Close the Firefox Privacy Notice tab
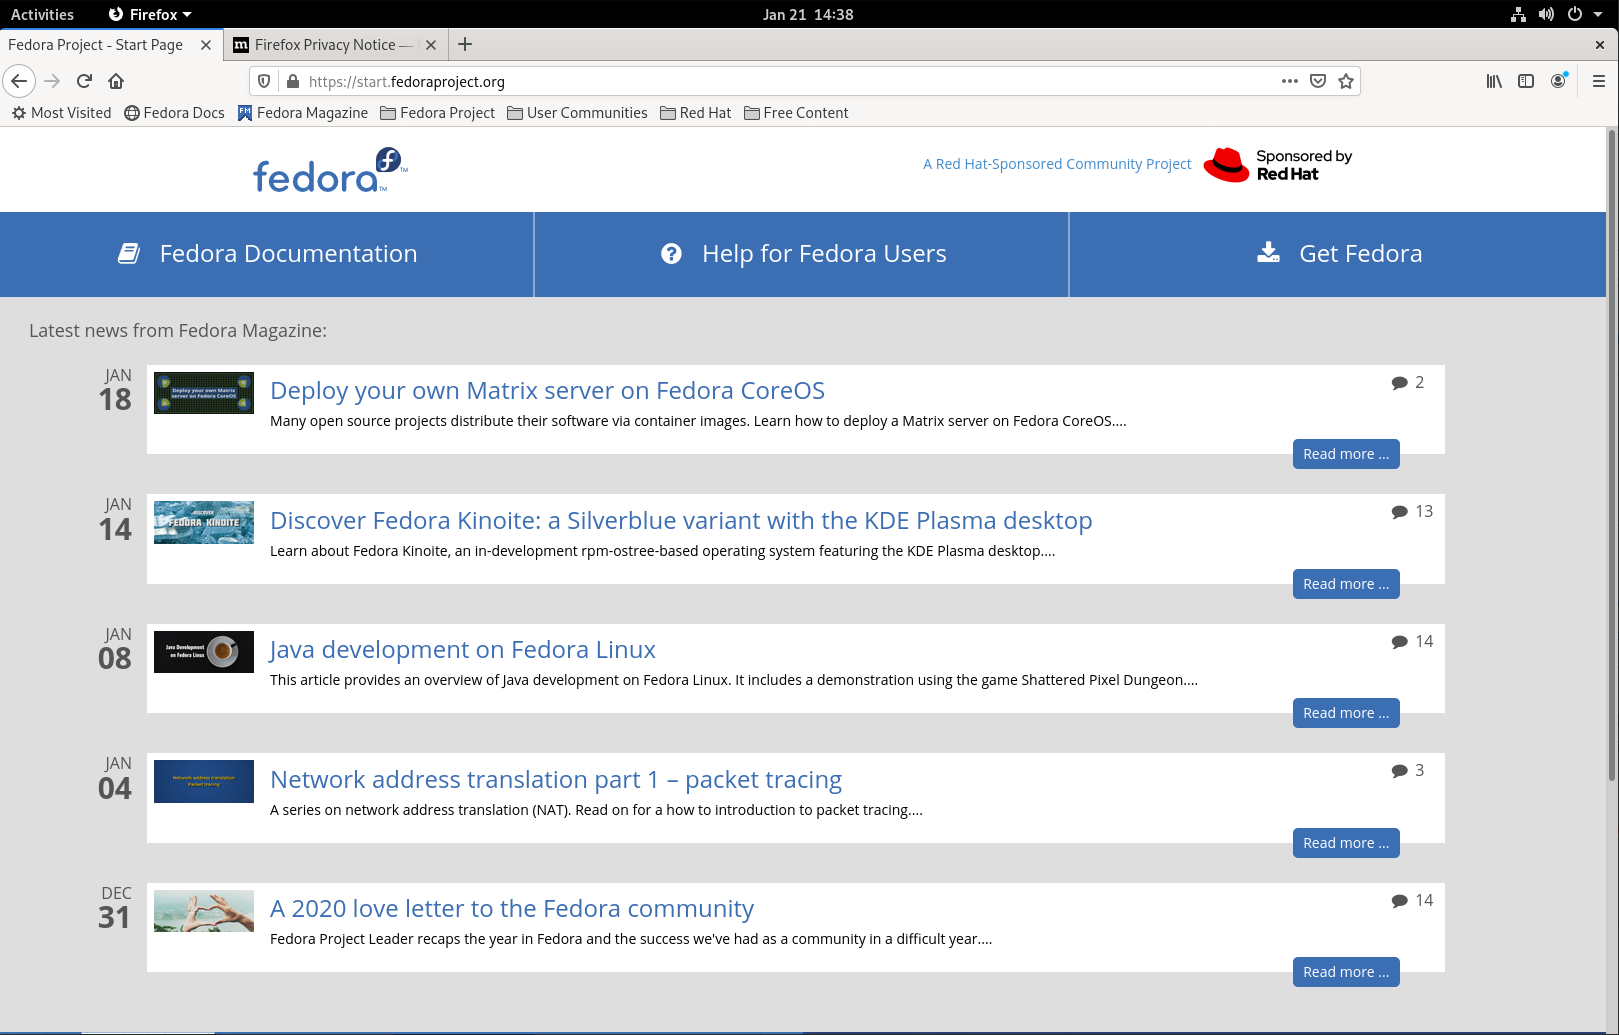Viewport: 1619px width, 1035px height. coord(431,45)
